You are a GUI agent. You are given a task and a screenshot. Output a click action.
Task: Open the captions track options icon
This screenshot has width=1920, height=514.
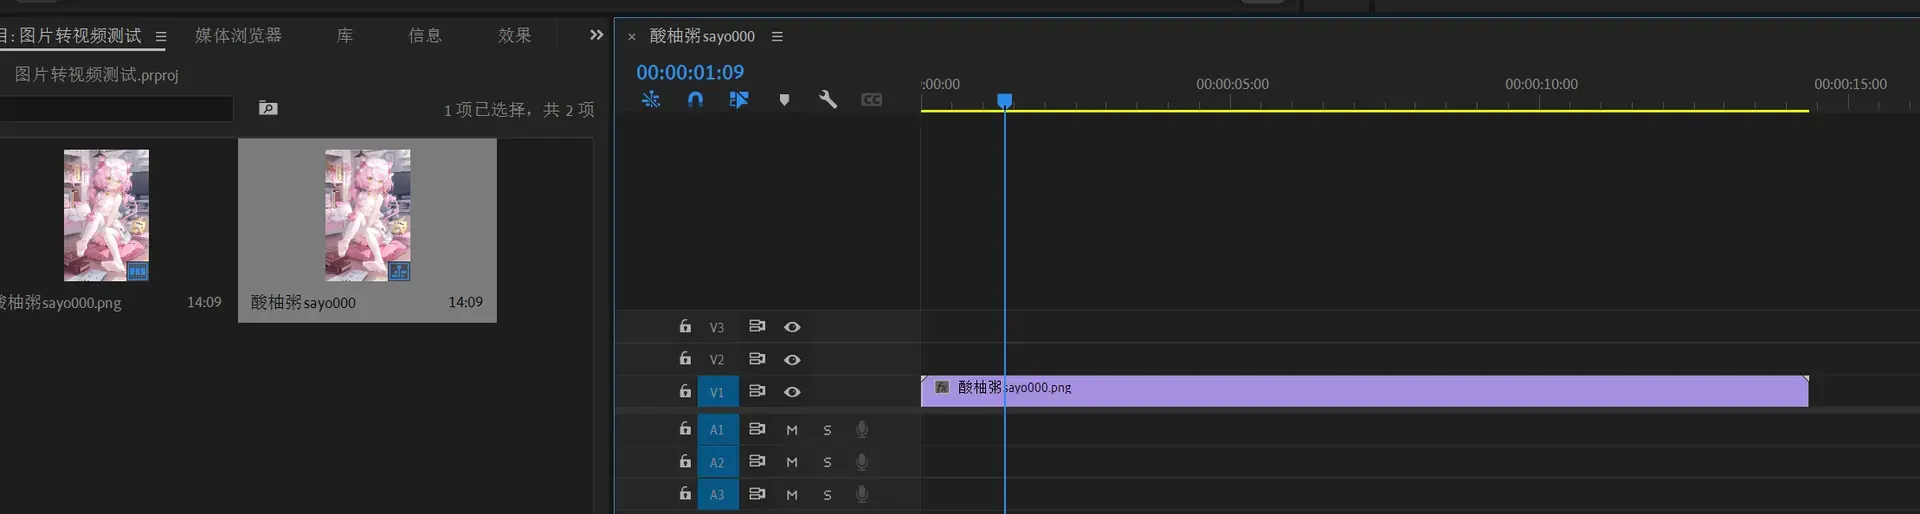click(x=872, y=100)
